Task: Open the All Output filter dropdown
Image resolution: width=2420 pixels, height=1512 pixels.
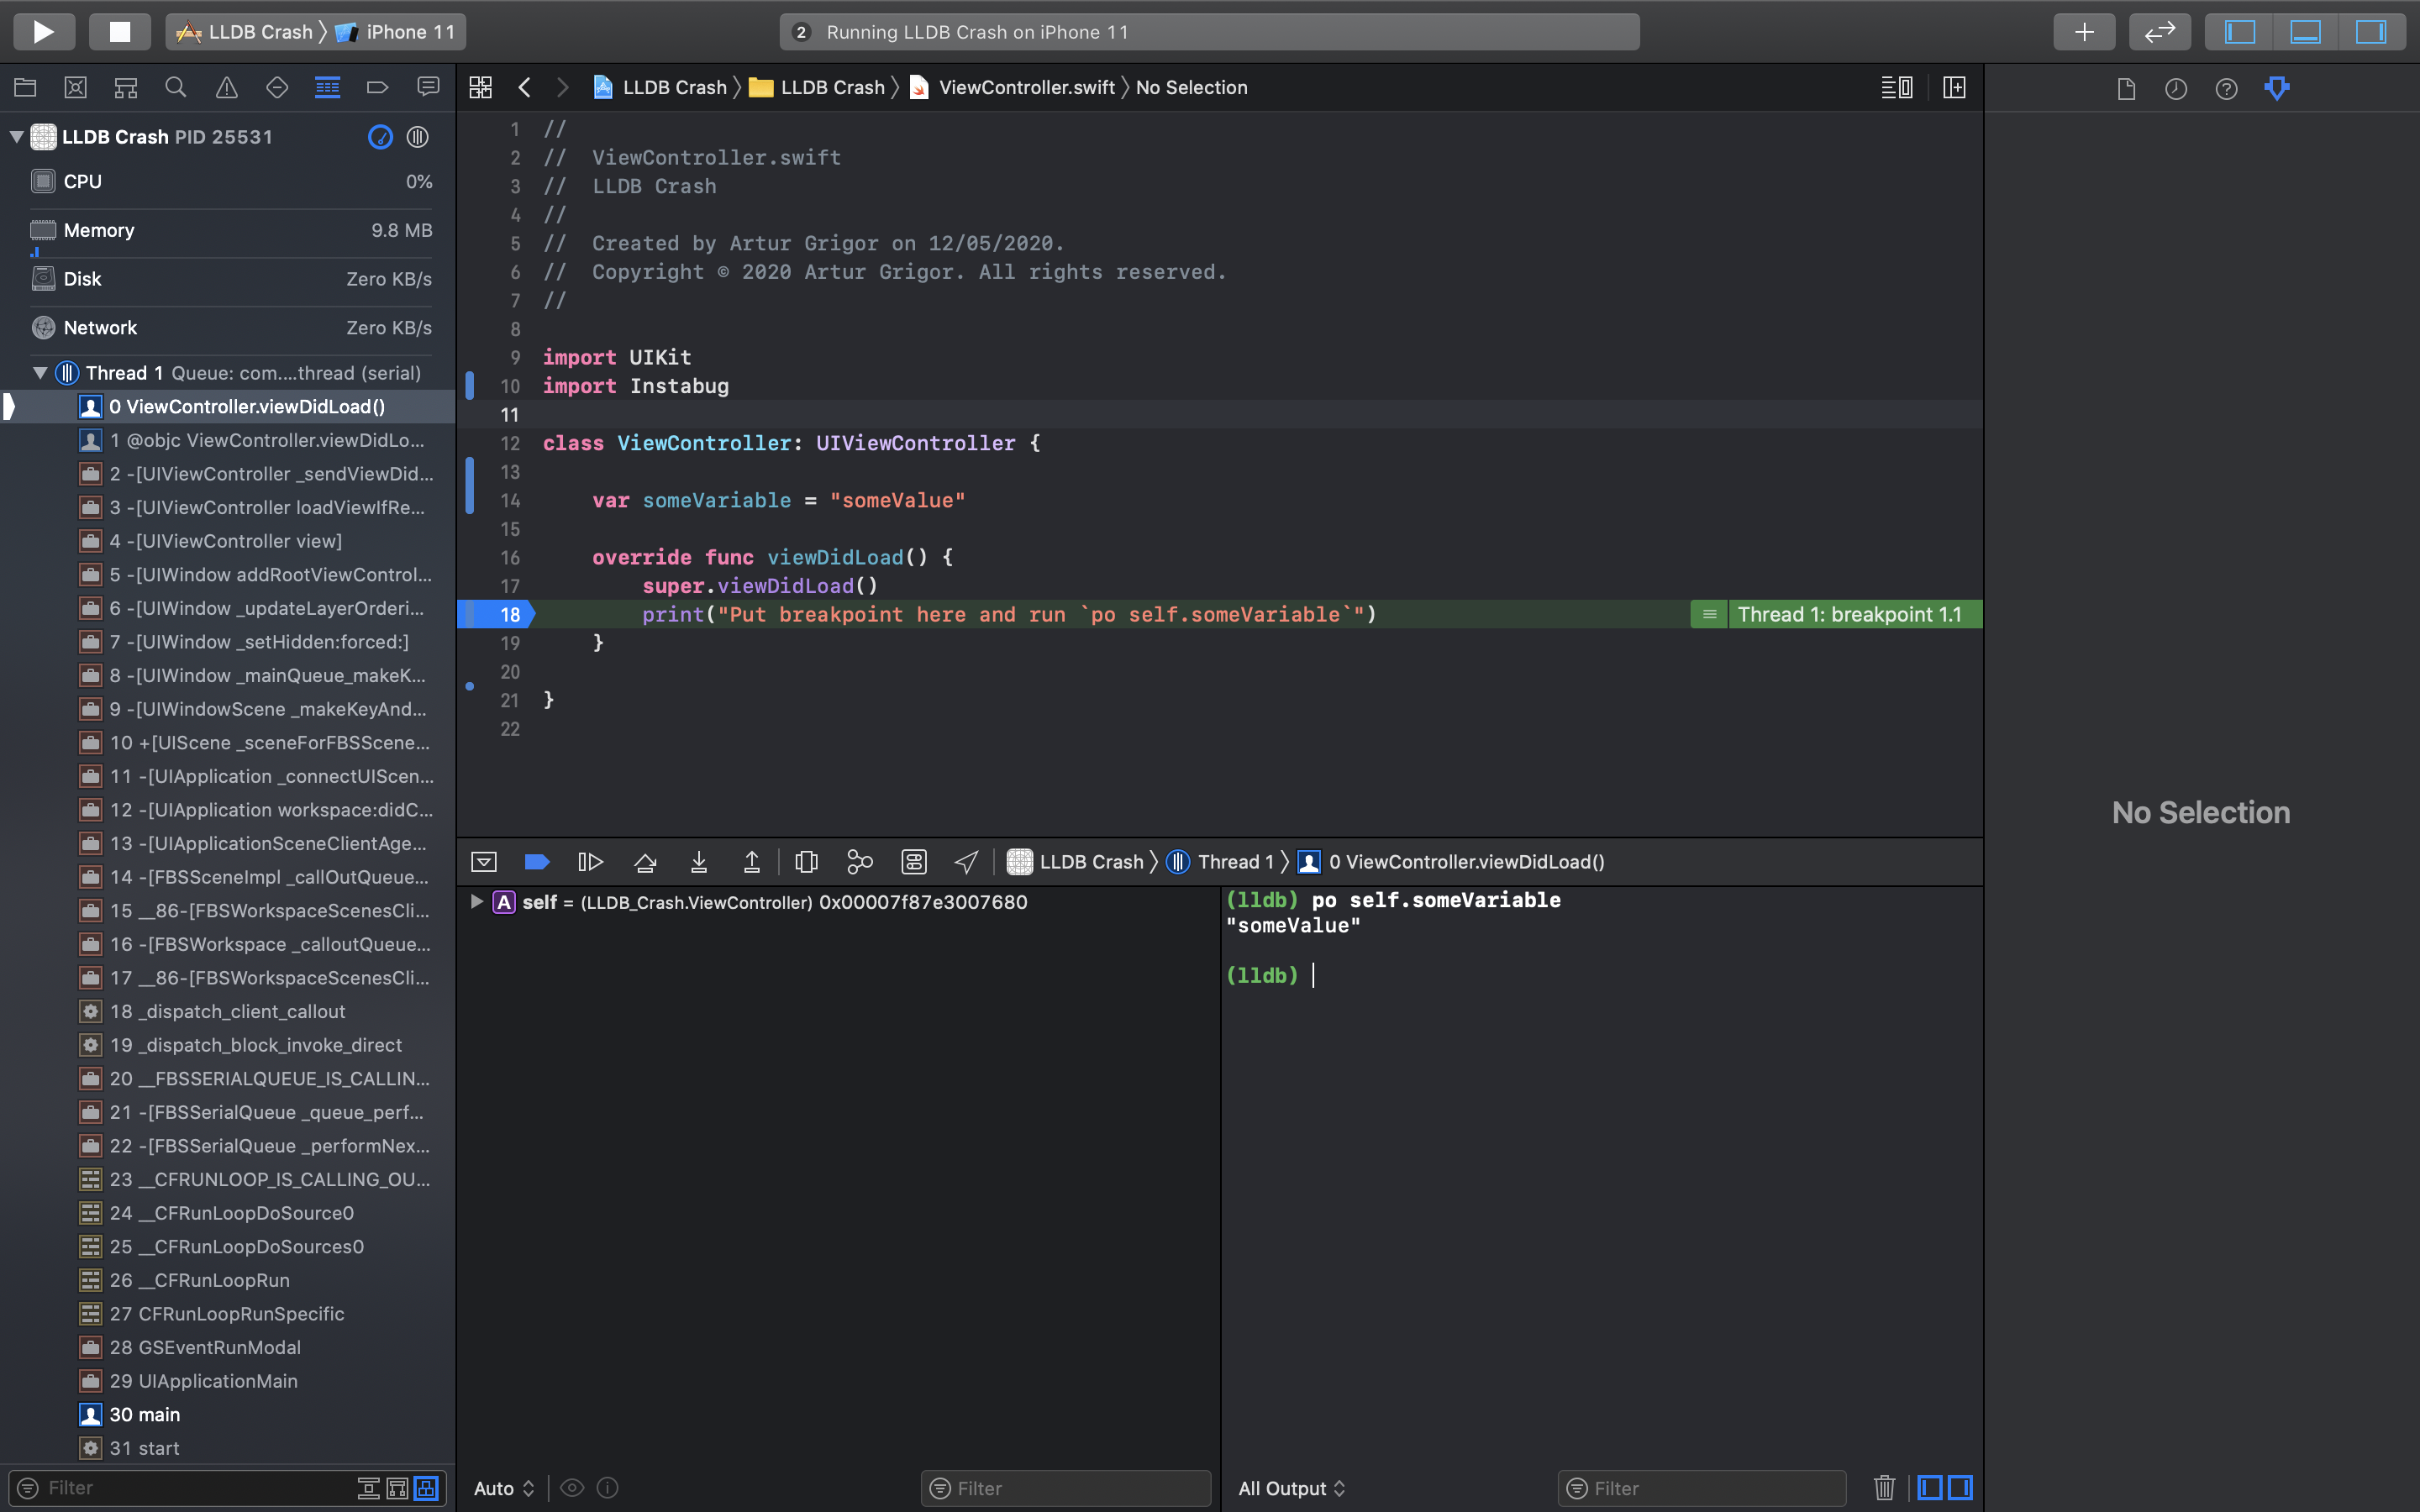Action: click(1292, 1487)
